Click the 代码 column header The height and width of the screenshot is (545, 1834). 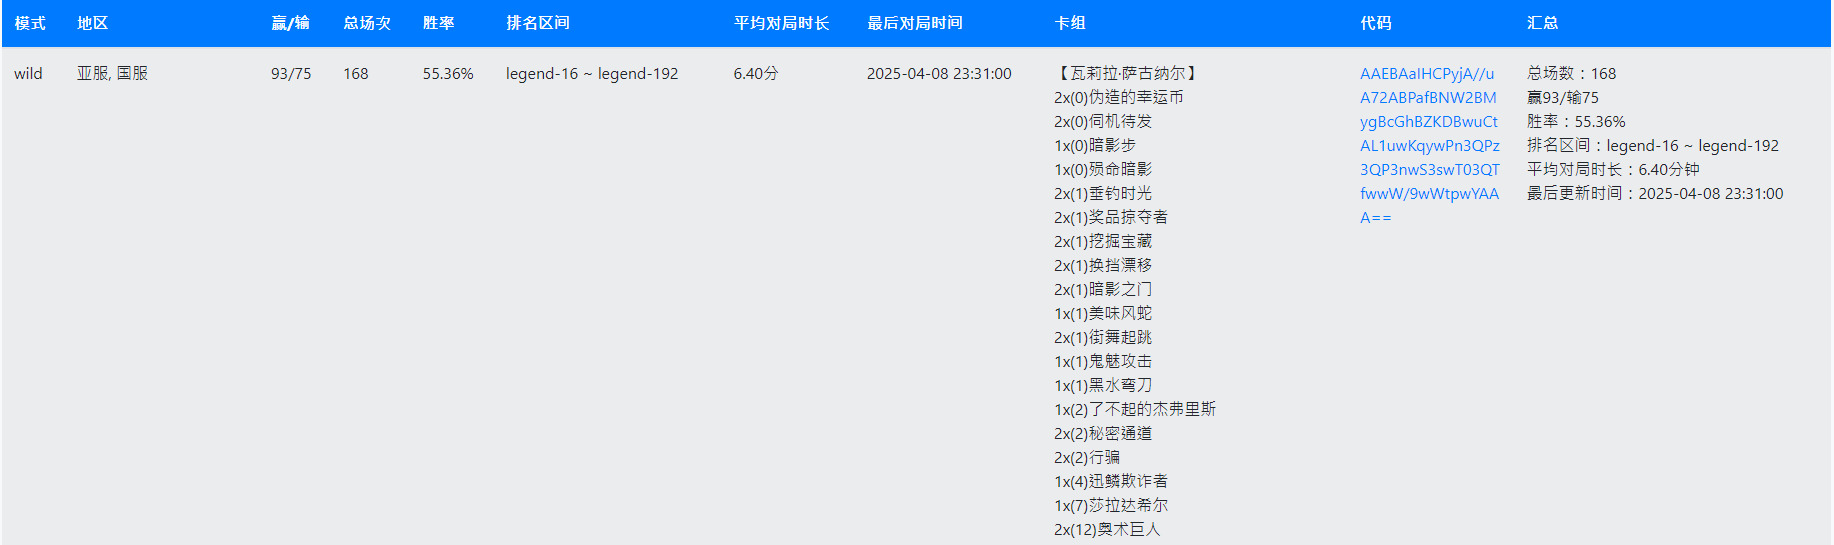(1375, 23)
